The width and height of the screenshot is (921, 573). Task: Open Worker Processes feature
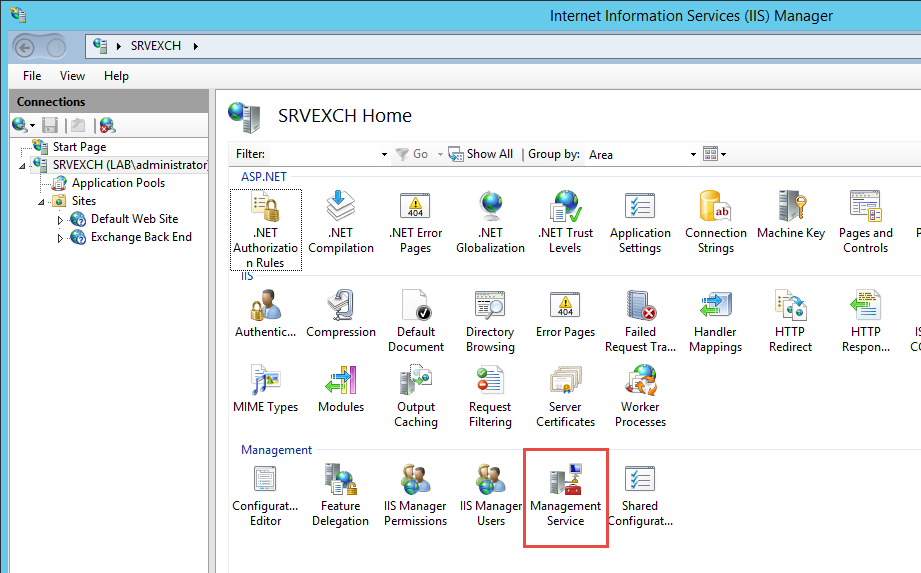[640, 396]
